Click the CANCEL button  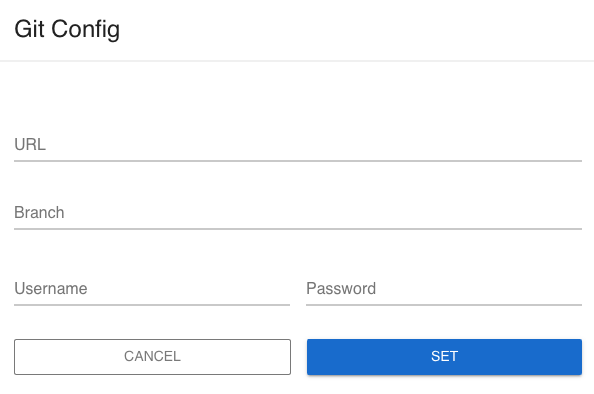tap(152, 357)
